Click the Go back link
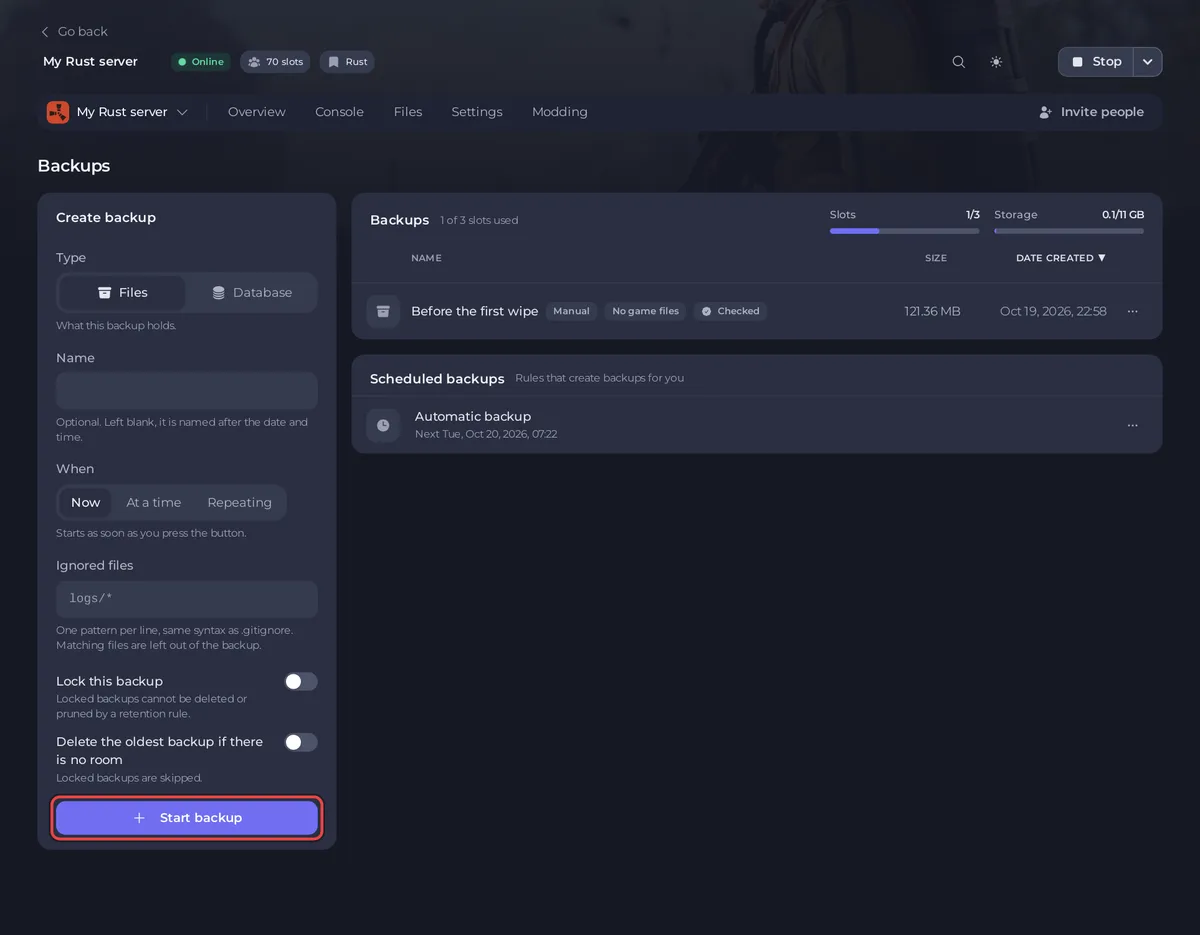1200x935 pixels. pos(74,32)
